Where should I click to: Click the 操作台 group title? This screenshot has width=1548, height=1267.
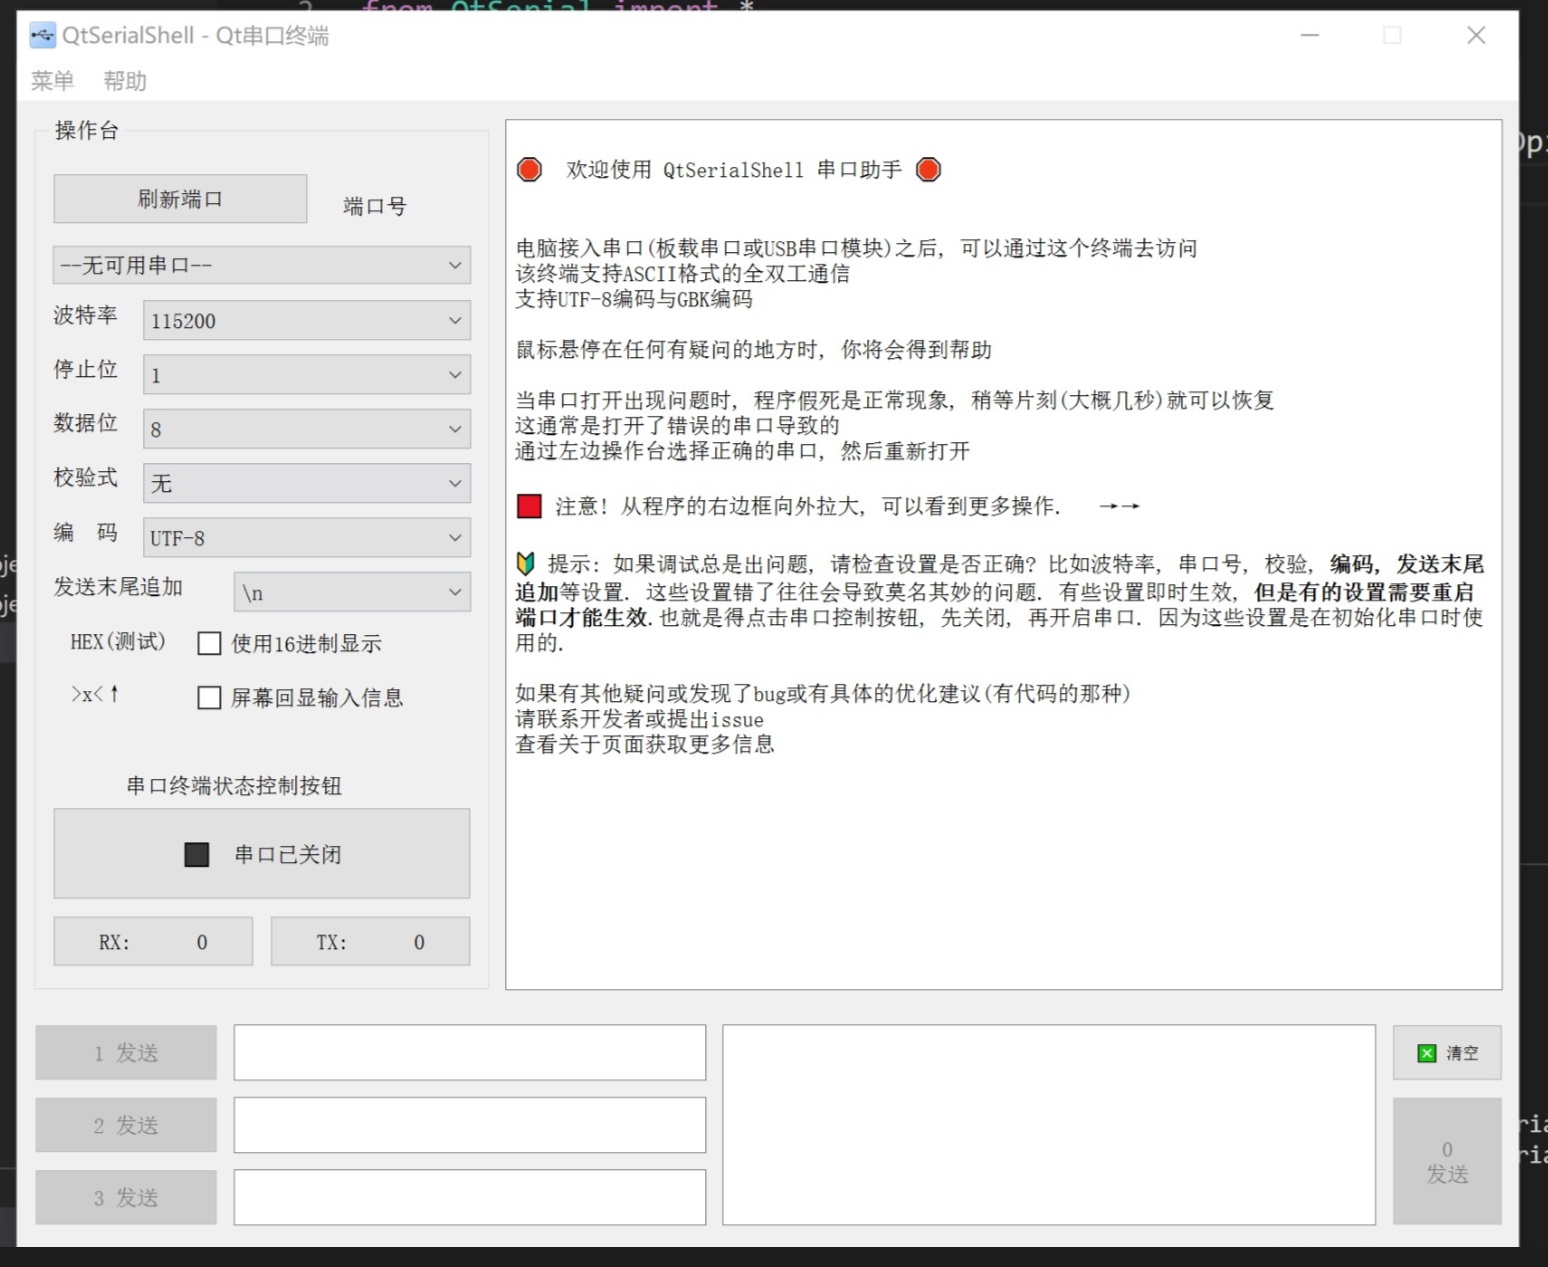(86, 130)
